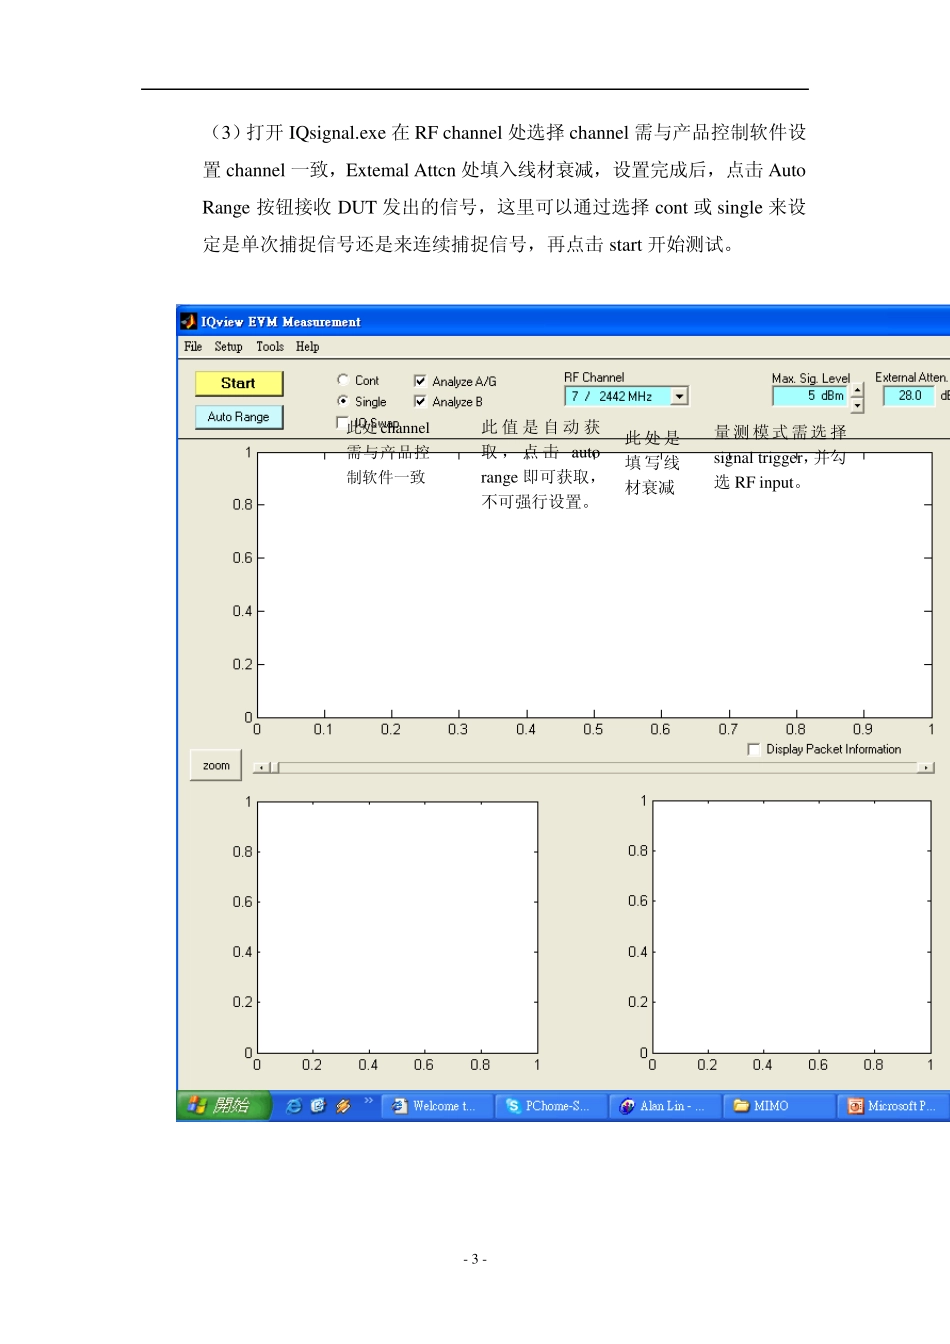The image size is (950, 1344).
Task: Switch to the Welcome t... taskbar window
Action: [438, 1105]
